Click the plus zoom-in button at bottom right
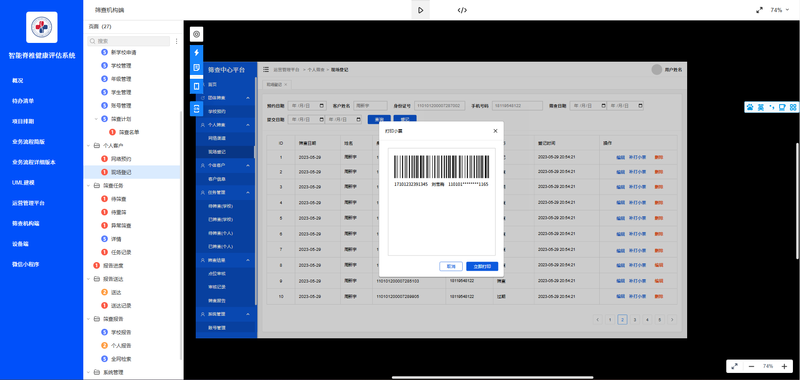Image resolution: width=800 pixels, height=380 pixels. pos(784,366)
